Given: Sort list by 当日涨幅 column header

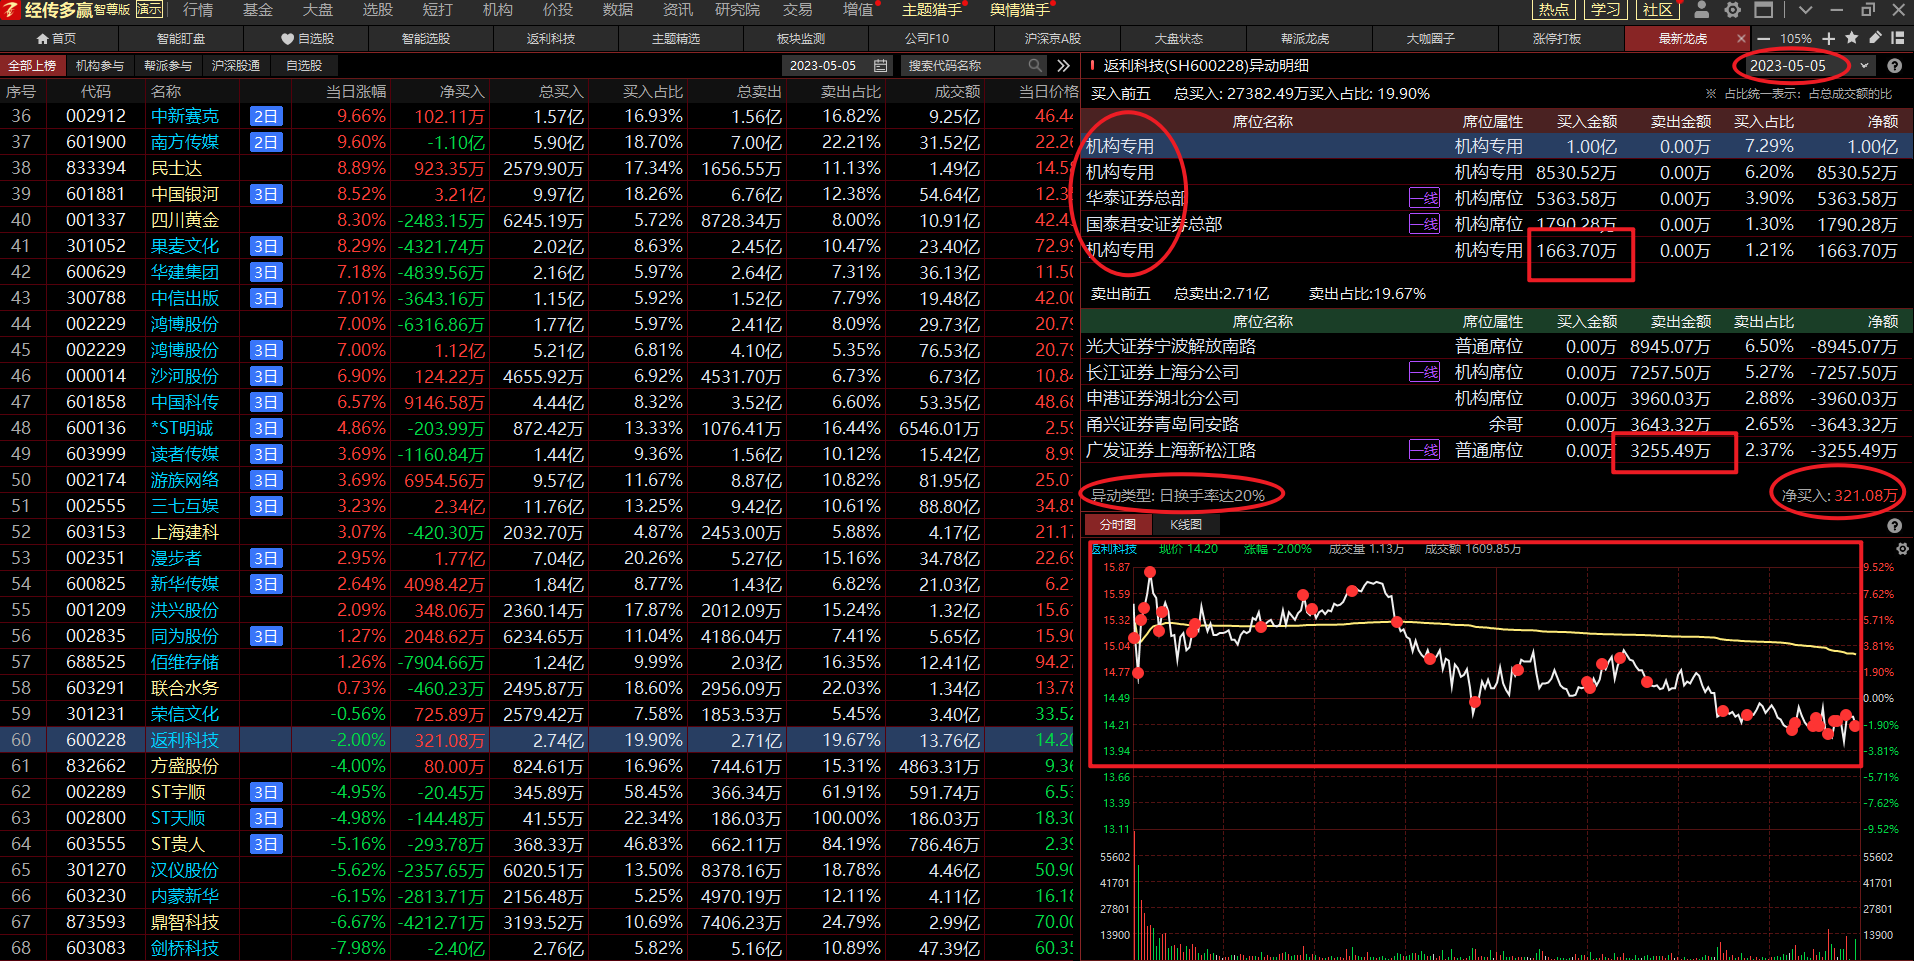Looking at the screenshot, I should [355, 91].
